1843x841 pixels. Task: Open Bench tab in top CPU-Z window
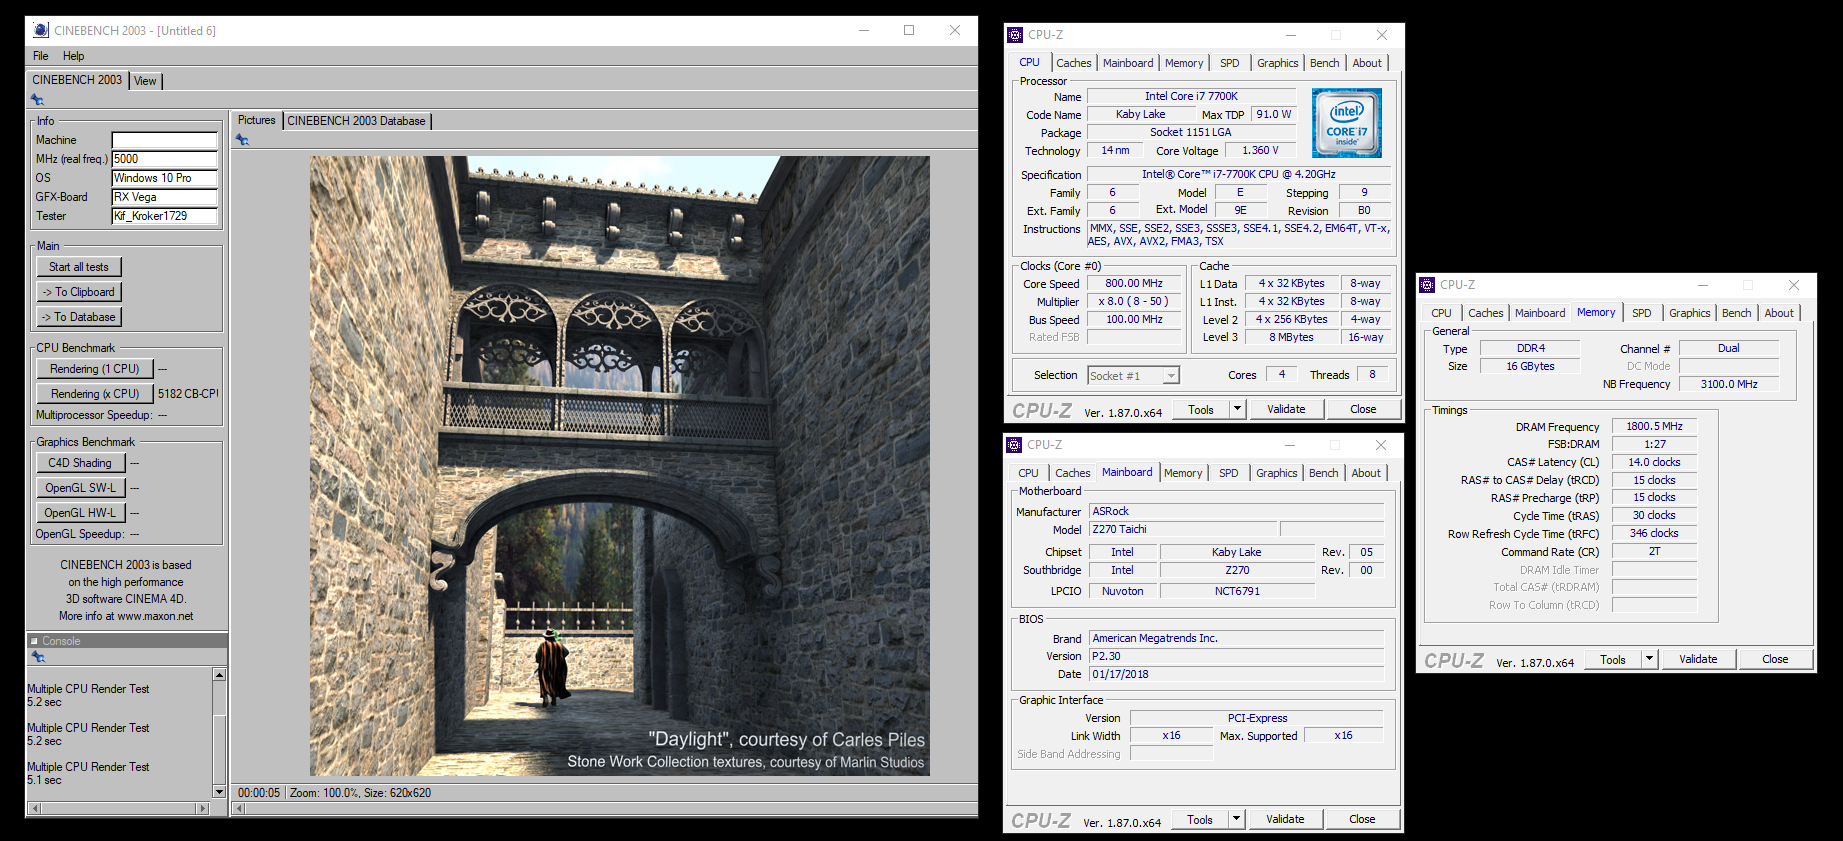(x=1325, y=63)
